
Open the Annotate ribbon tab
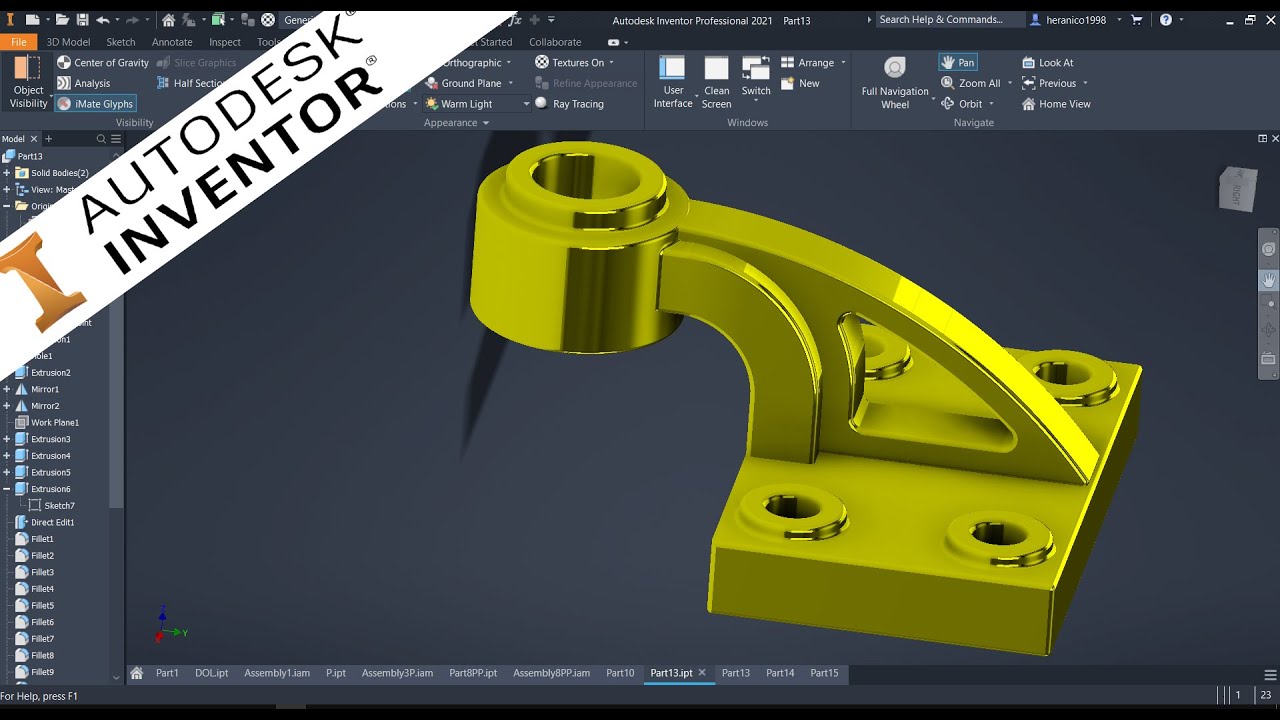(172, 42)
